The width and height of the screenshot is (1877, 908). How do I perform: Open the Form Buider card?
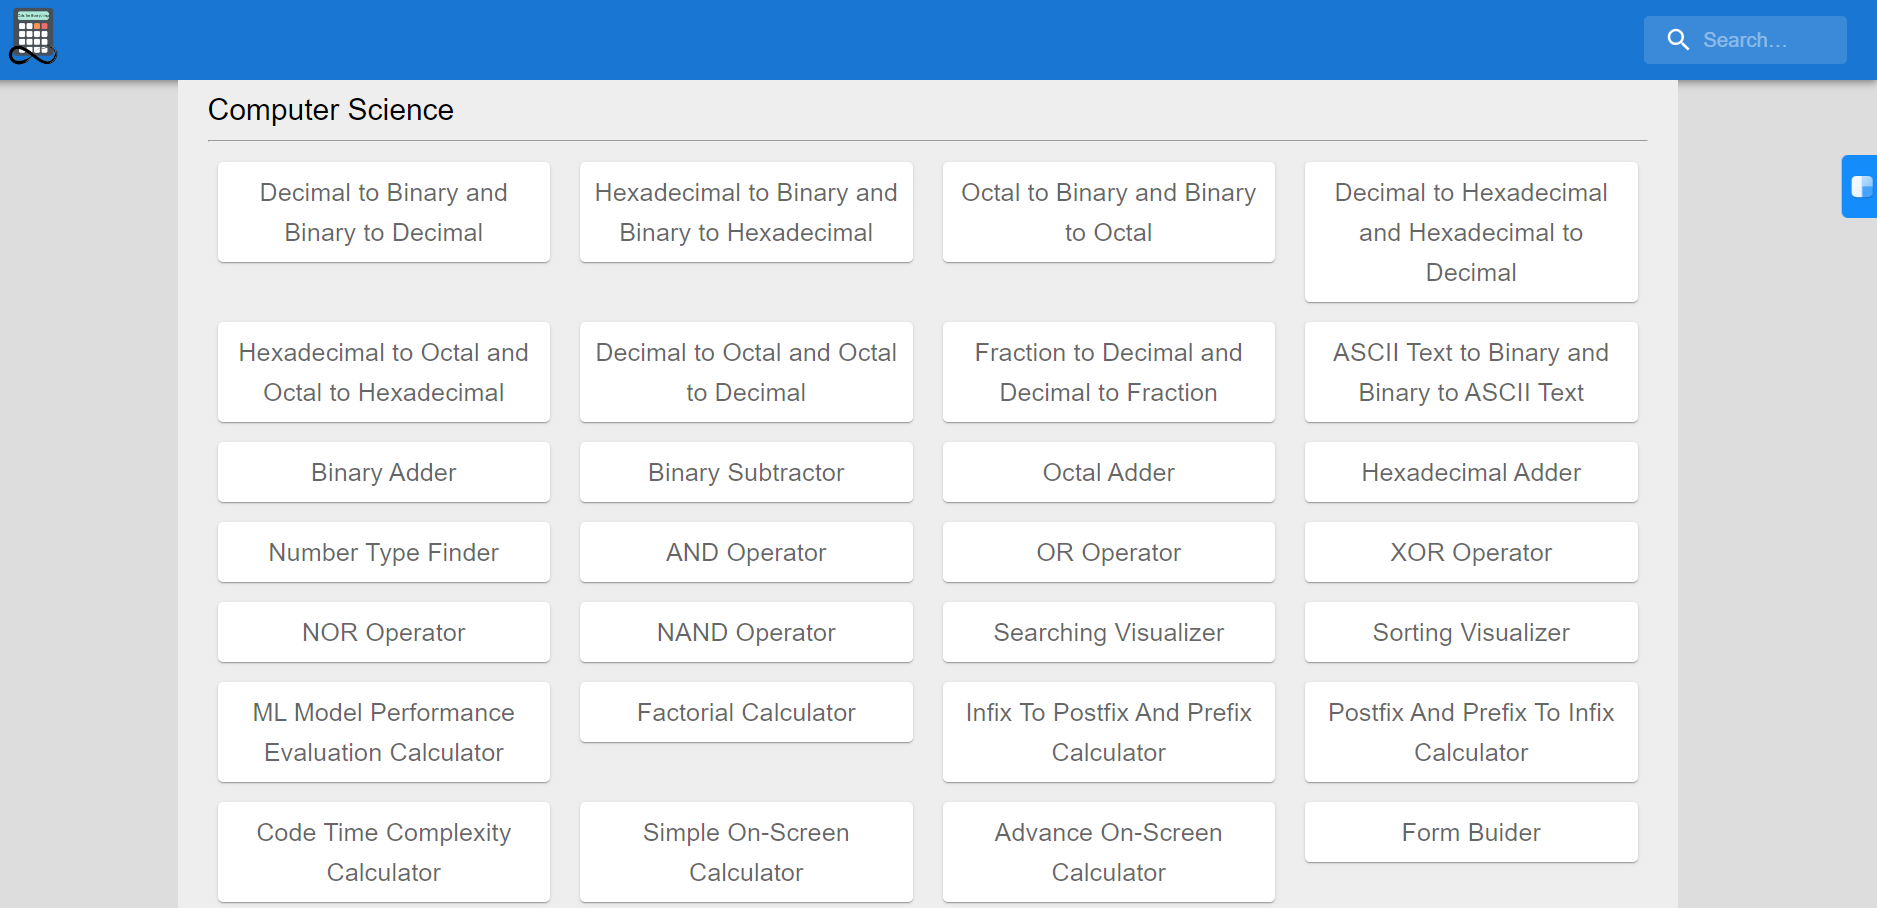pos(1471,832)
